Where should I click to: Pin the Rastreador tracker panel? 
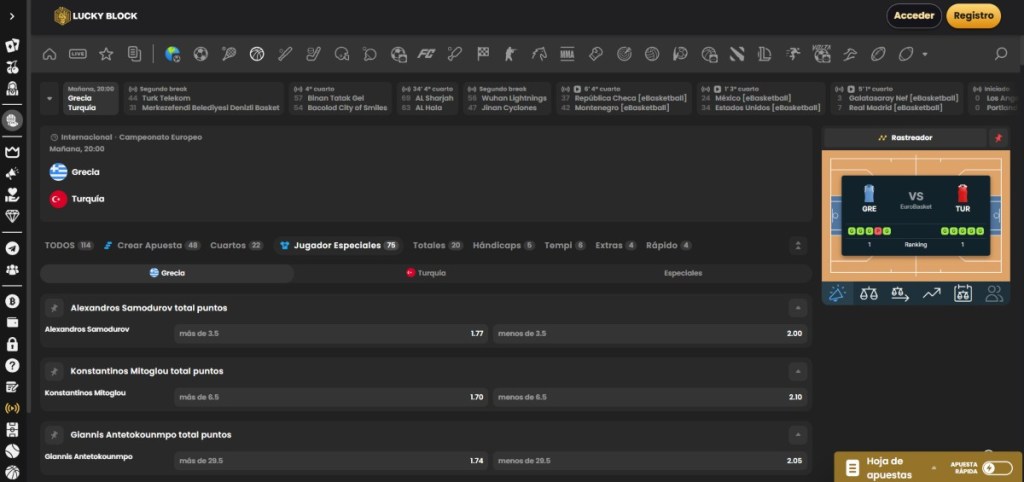(997, 138)
